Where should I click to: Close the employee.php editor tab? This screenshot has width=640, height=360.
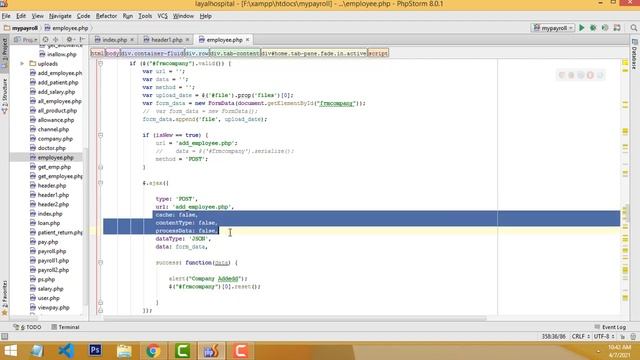pyautogui.click(x=247, y=40)
